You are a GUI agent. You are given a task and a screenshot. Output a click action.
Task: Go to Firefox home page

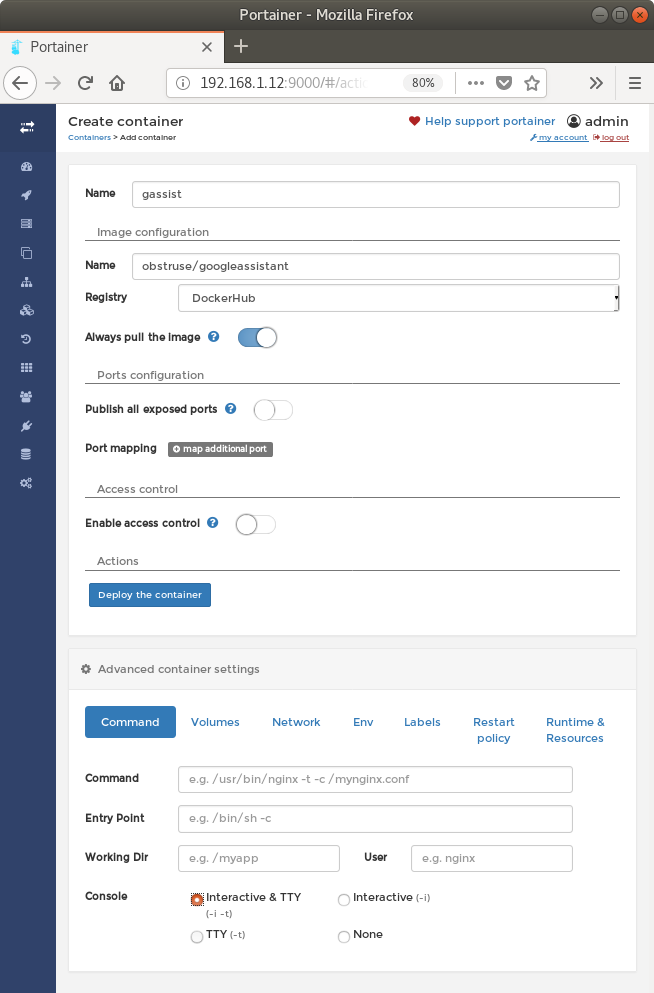(x=117, y=83)
